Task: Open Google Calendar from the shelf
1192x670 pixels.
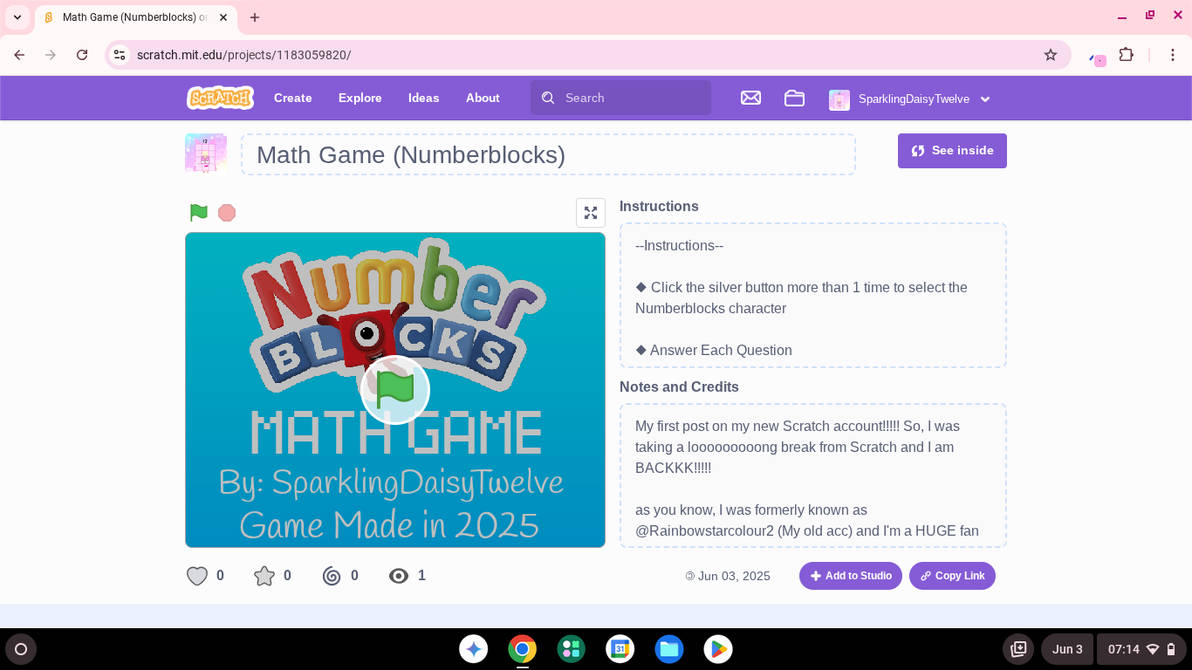Action: tap(620, 649)
